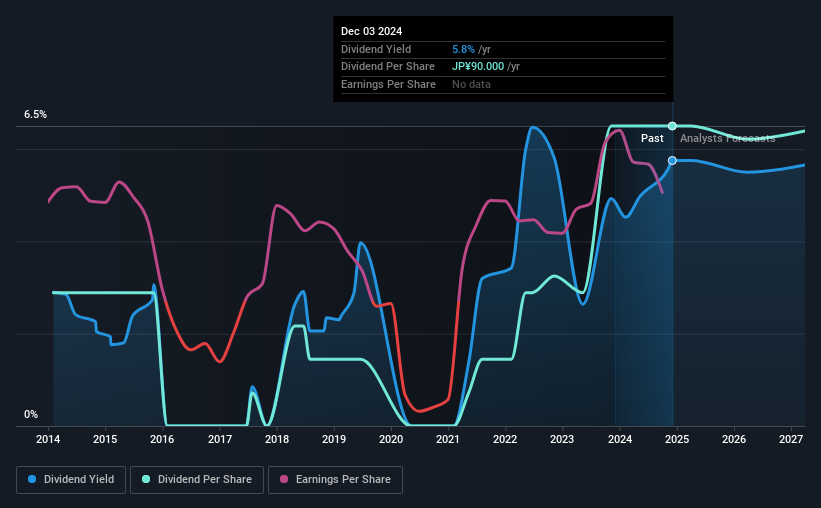Viewport: 821px width, 508px height.
Task: Click the blue Dividend Yield legend dot
Action: coord(32,479)
